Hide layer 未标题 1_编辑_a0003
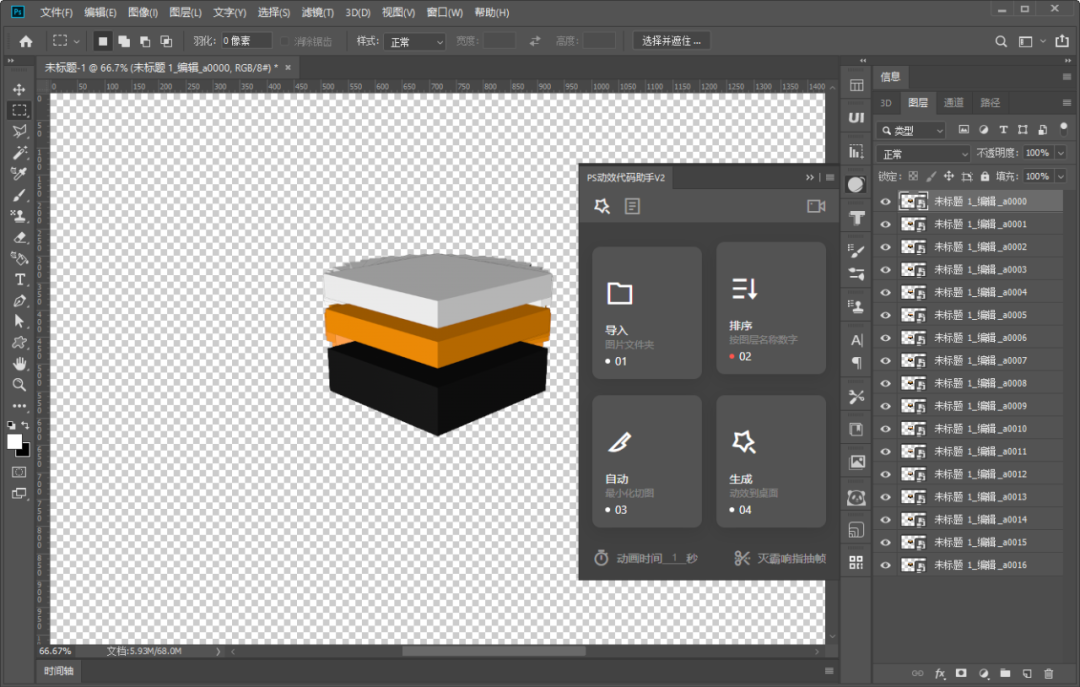Viewport: 1080px width, 687px height. (x=885, y=270)
